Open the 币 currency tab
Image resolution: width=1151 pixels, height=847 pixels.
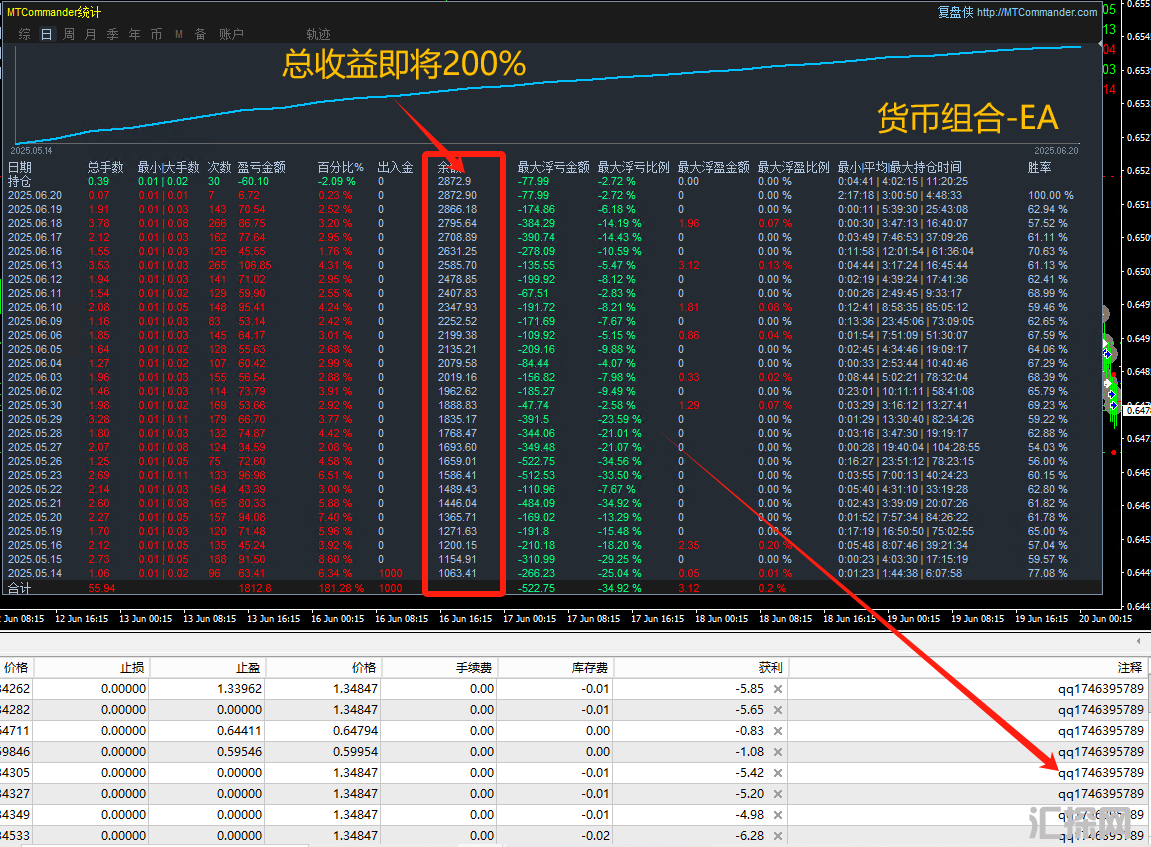click(156, 34)
